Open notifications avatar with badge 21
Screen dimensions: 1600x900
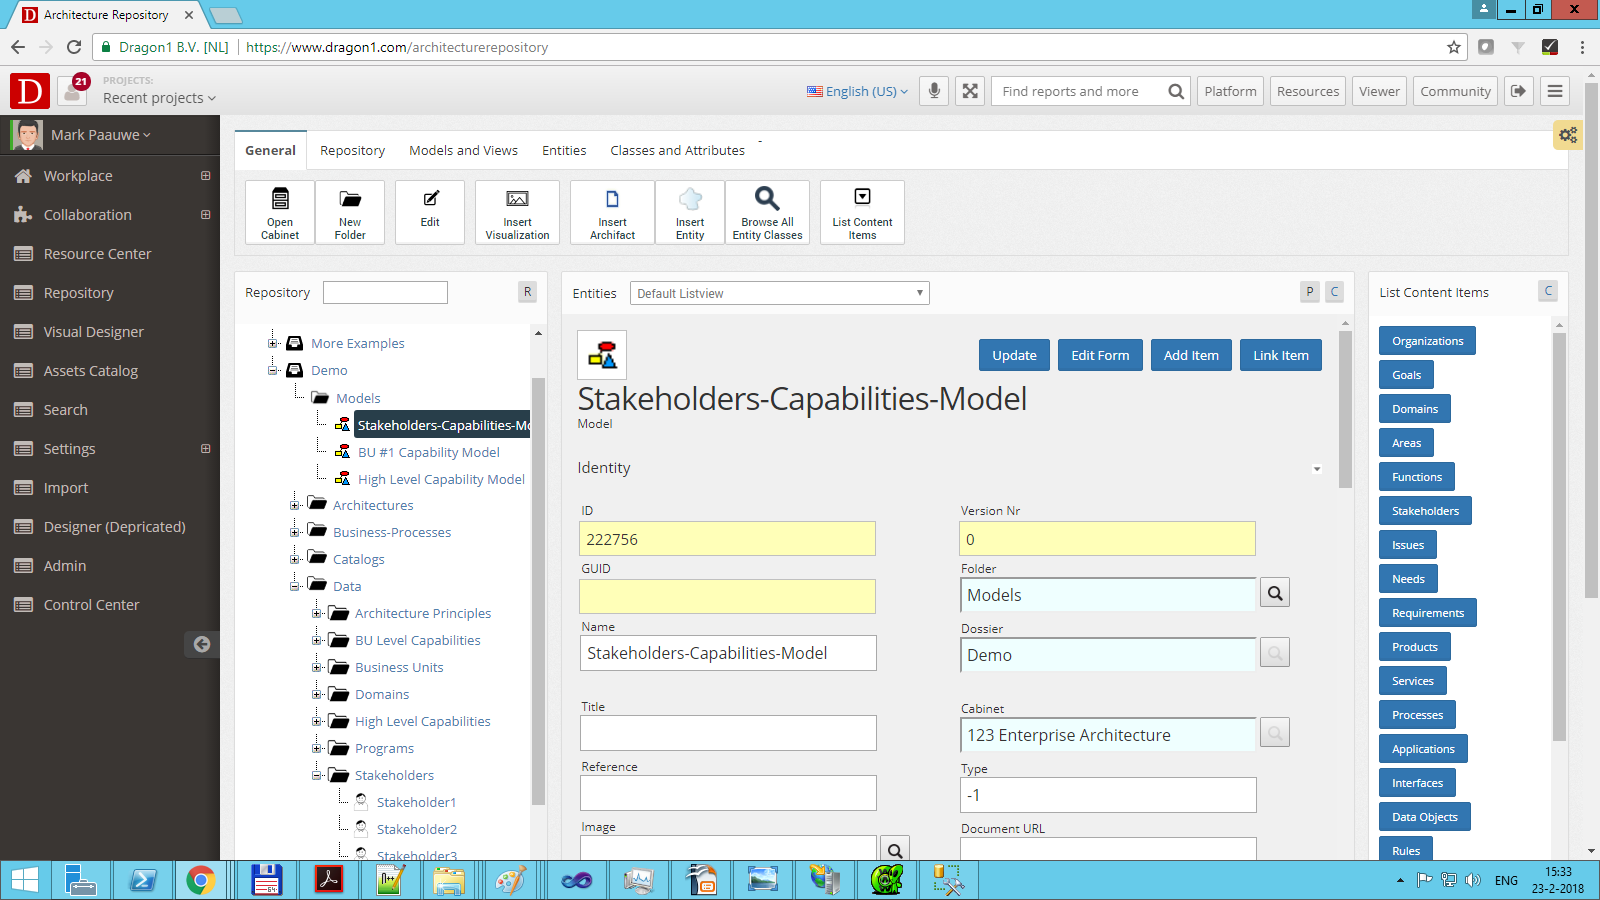73,90
